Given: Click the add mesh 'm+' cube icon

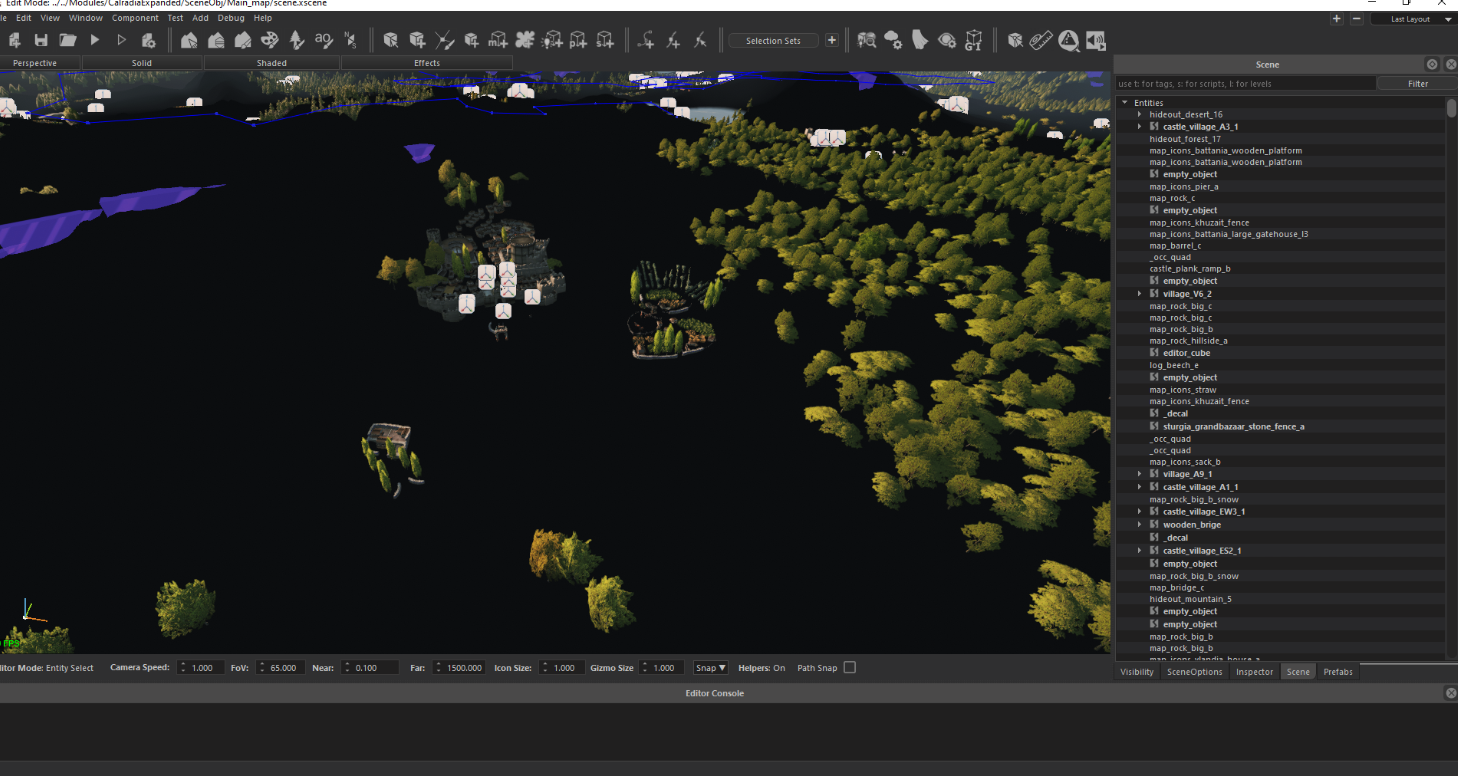Looking at the screenshot, I should (498, 40).
